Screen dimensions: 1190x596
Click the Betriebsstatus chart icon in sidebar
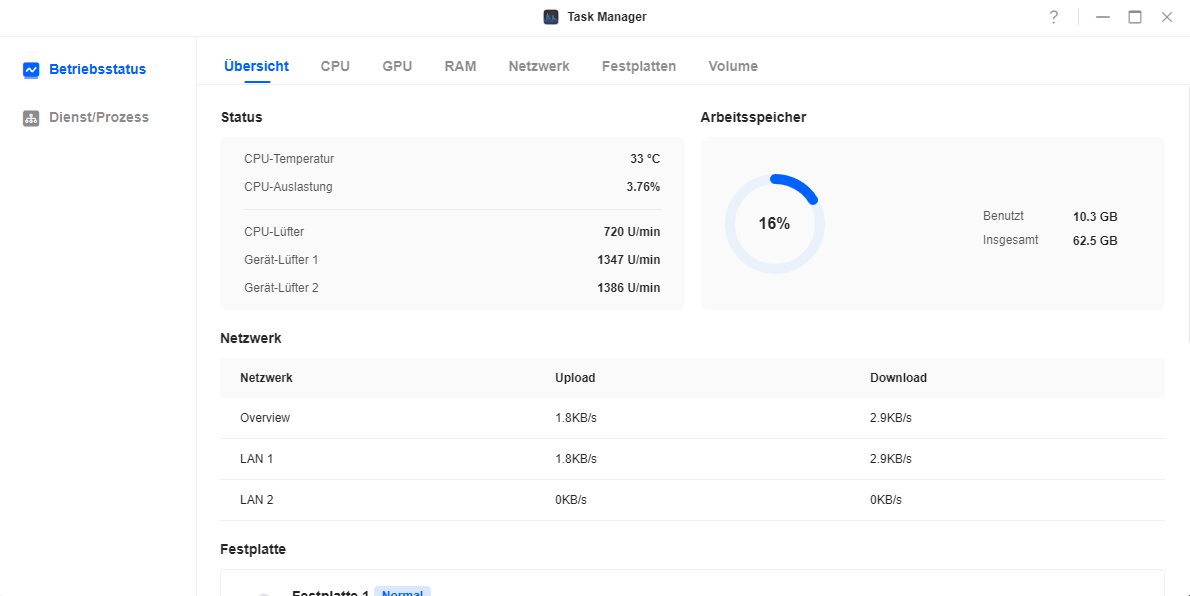tap(31, 70)
